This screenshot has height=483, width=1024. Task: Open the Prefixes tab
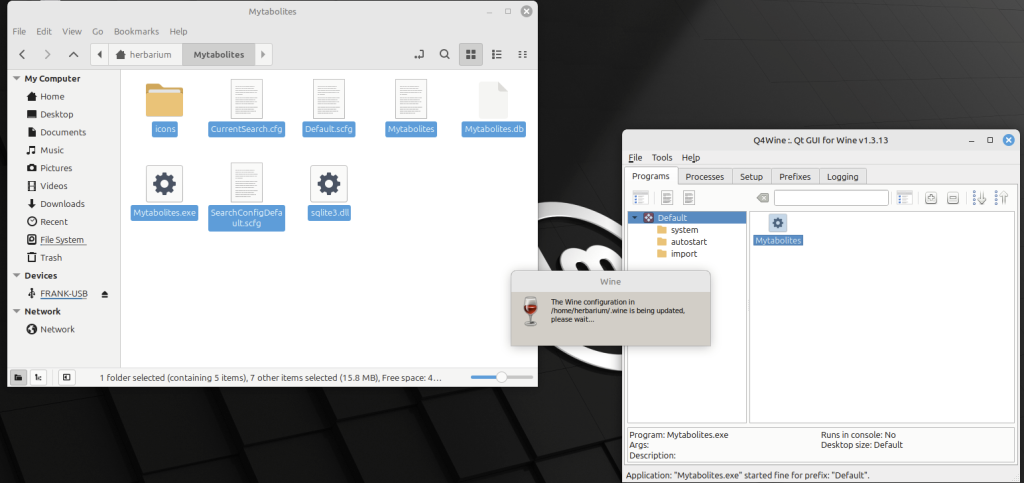point(794,177)
